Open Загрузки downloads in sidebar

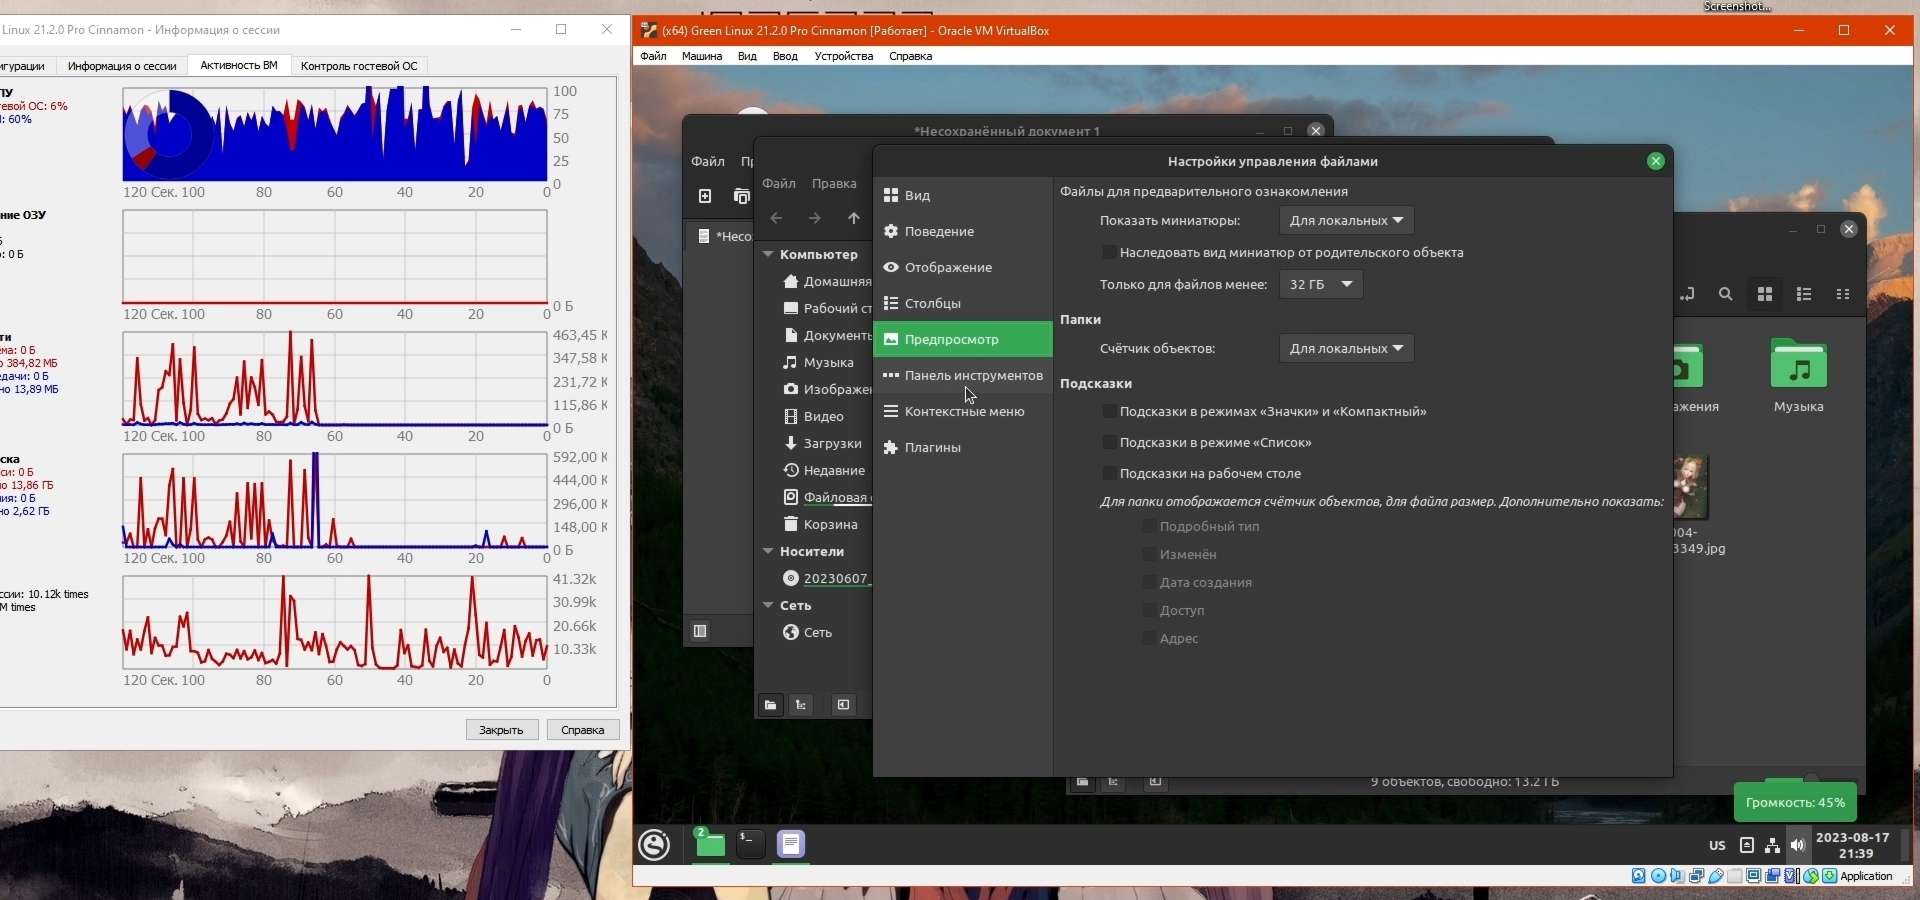point(822,444)
